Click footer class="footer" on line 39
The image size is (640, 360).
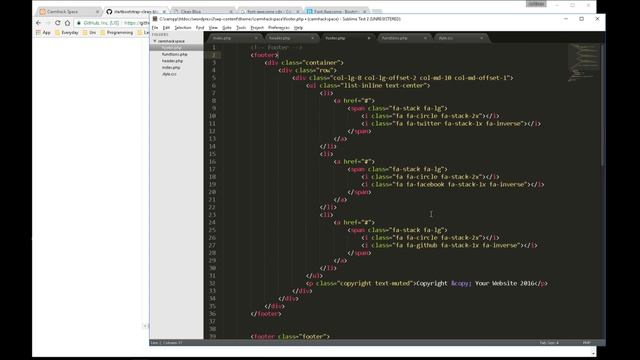[x=290, y=337]
